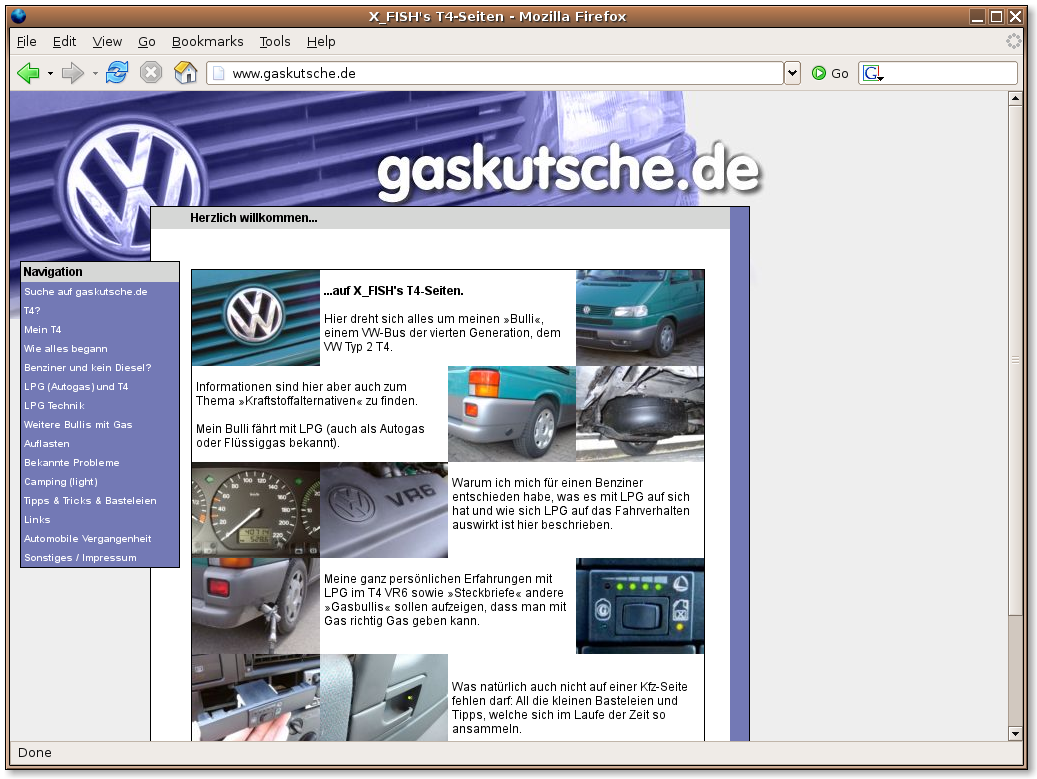Open the 'LPG Technik' link
1037x779 pixels.
click(54, 406)
